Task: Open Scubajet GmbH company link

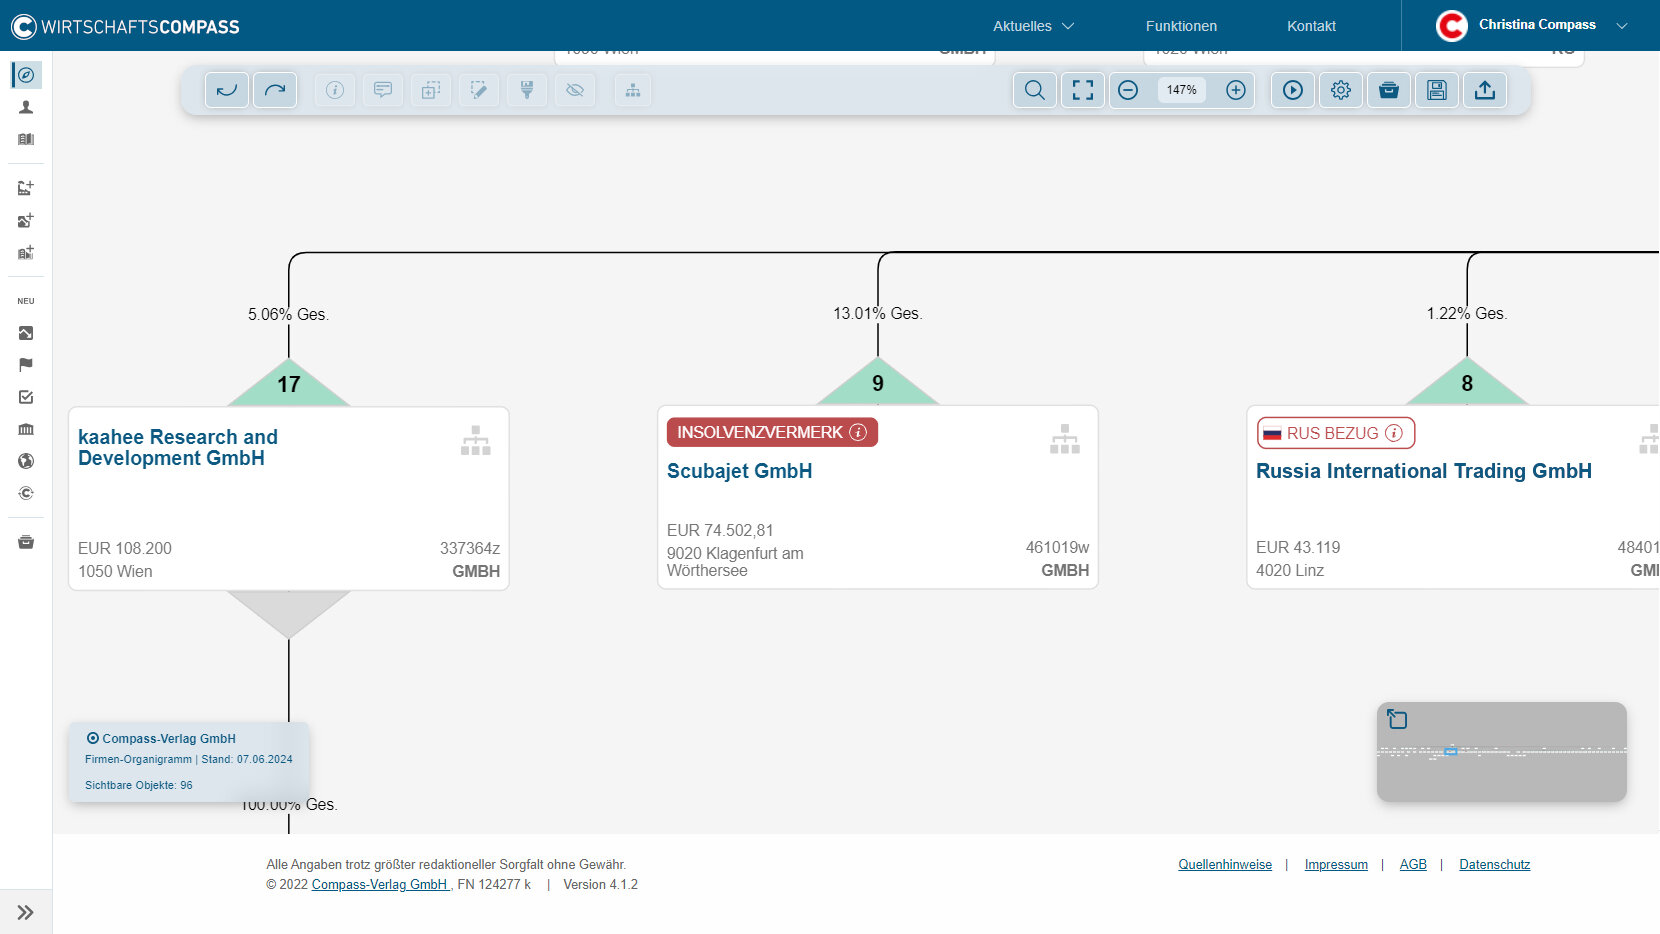Action: [x=739, y=471]
